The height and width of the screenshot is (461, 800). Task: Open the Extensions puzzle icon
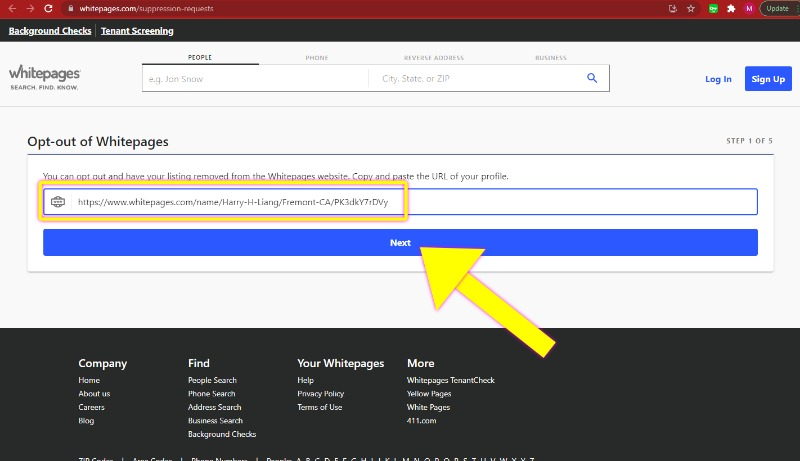point(731,8)
